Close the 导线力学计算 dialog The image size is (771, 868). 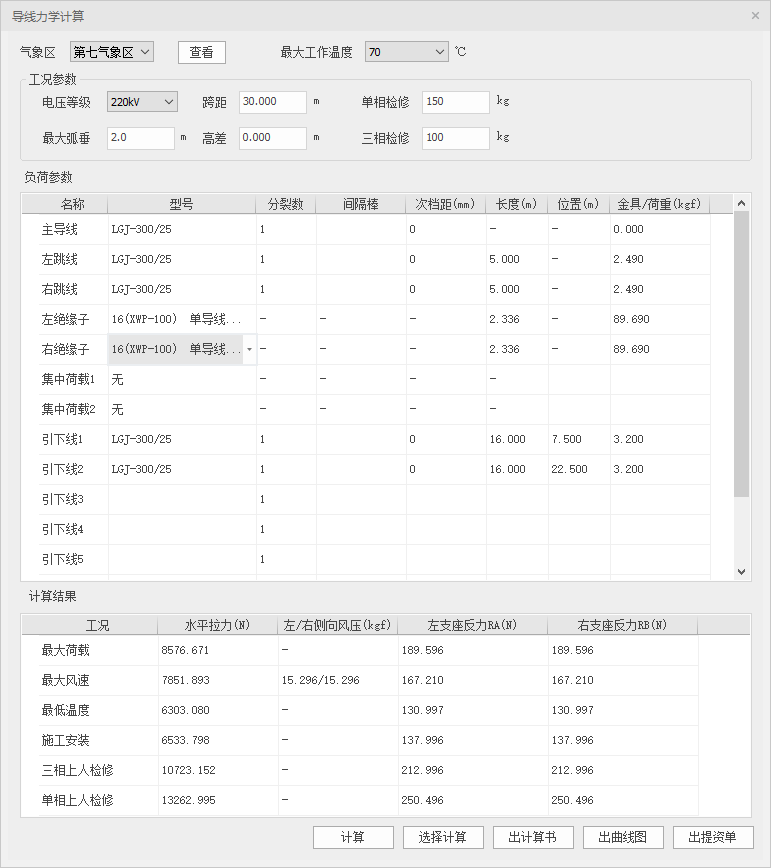755,16
